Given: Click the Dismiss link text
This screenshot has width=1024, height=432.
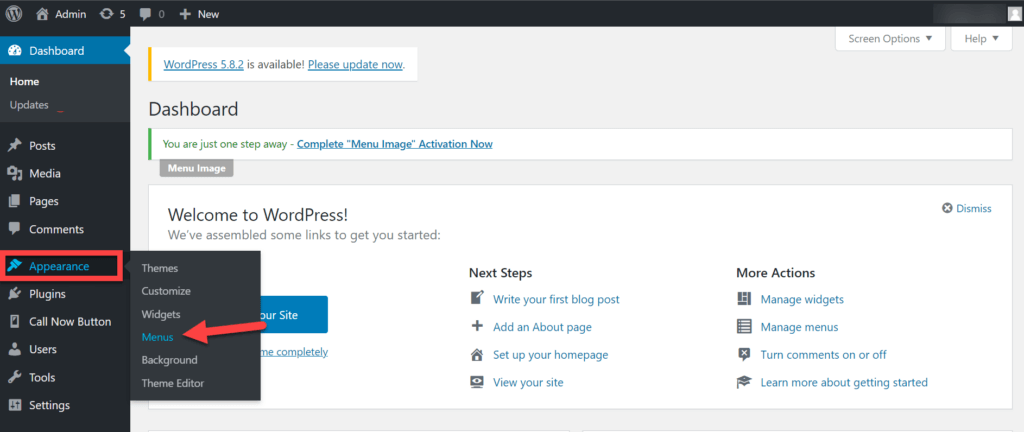Looking at the screenshot, I should (x=974, y=208).
